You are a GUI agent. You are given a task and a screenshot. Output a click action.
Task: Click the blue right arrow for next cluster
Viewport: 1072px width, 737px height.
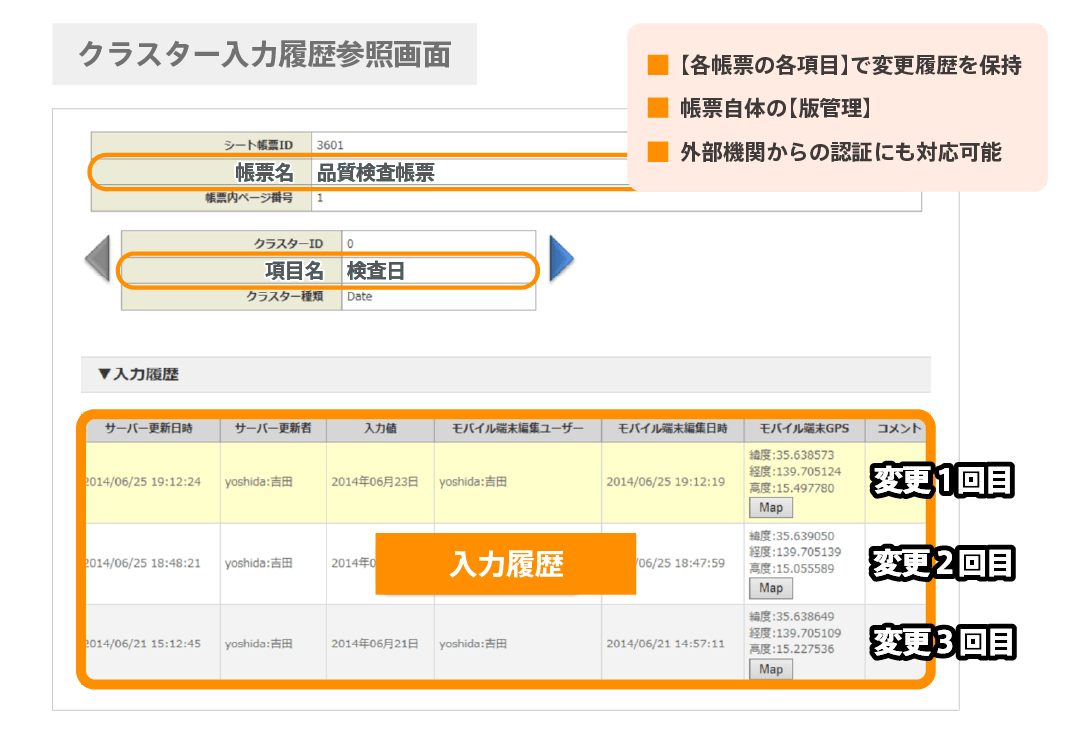pos(562,260)
